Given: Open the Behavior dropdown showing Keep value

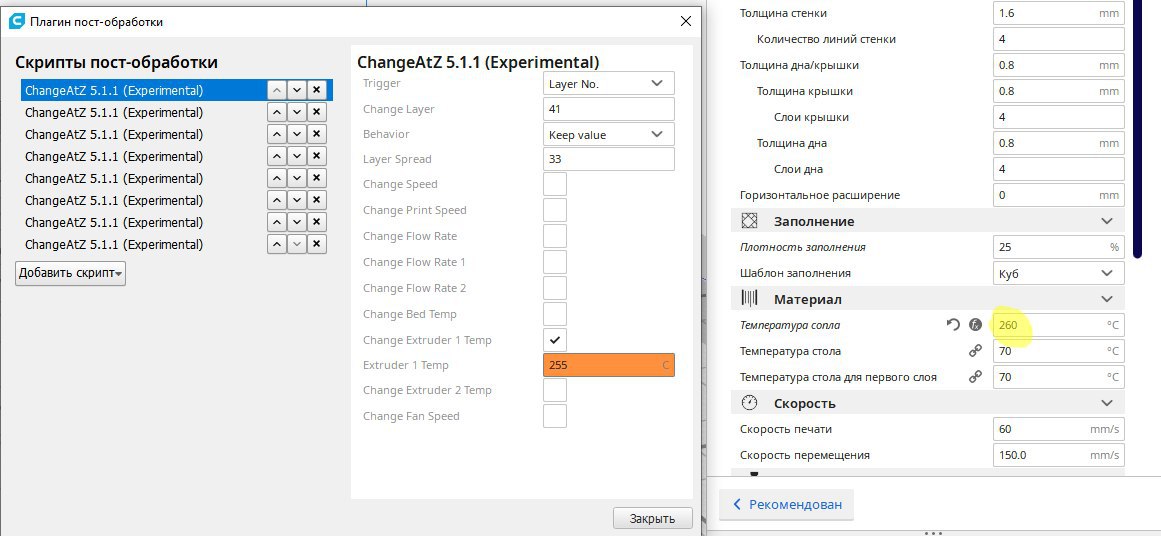Looking at the screenshot, I should (x=609, y=135).
